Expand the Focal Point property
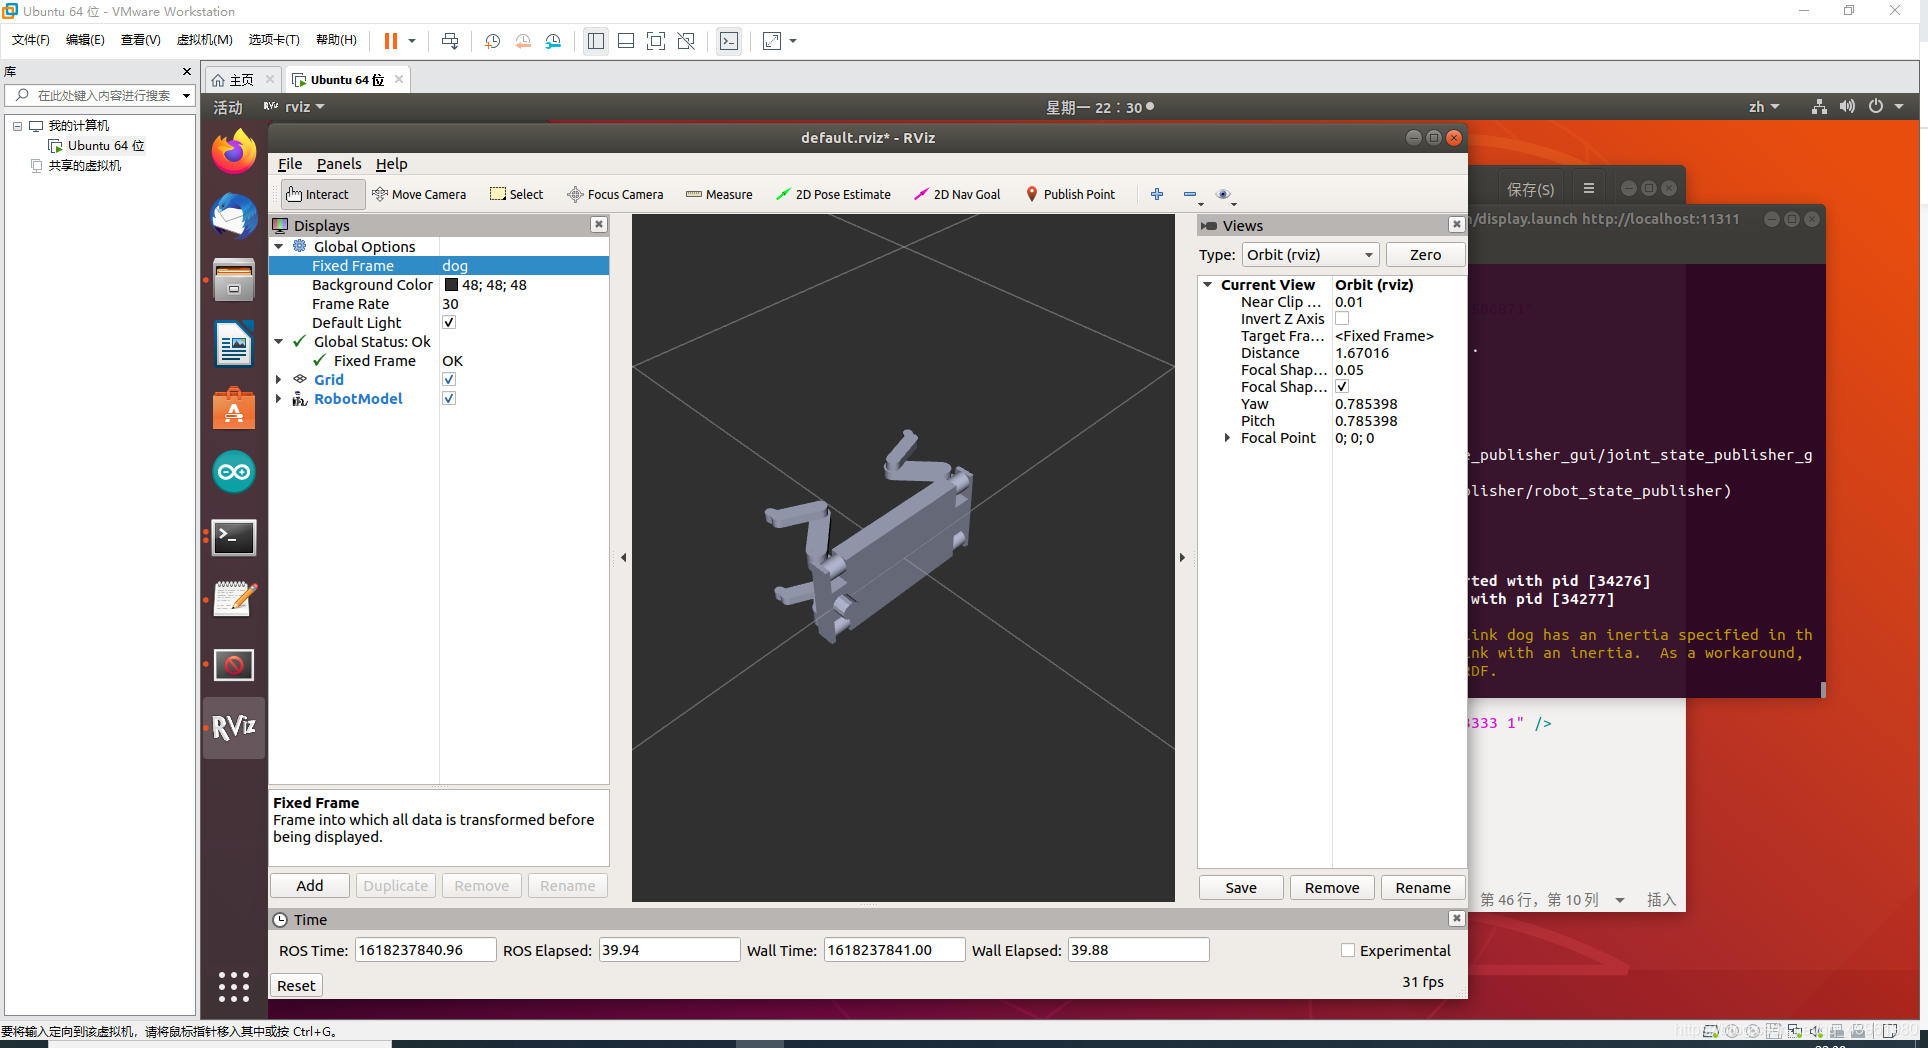 click(1227, 438)
